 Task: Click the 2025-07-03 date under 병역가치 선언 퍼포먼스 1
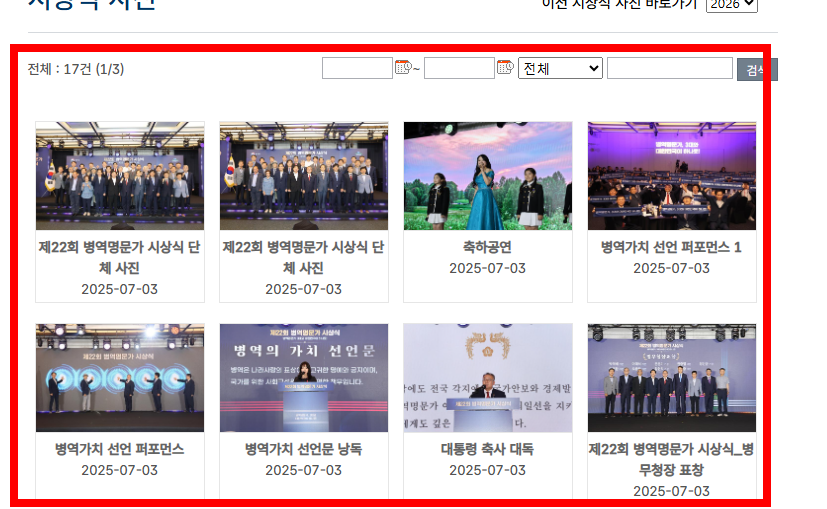[x=671, y=268]
